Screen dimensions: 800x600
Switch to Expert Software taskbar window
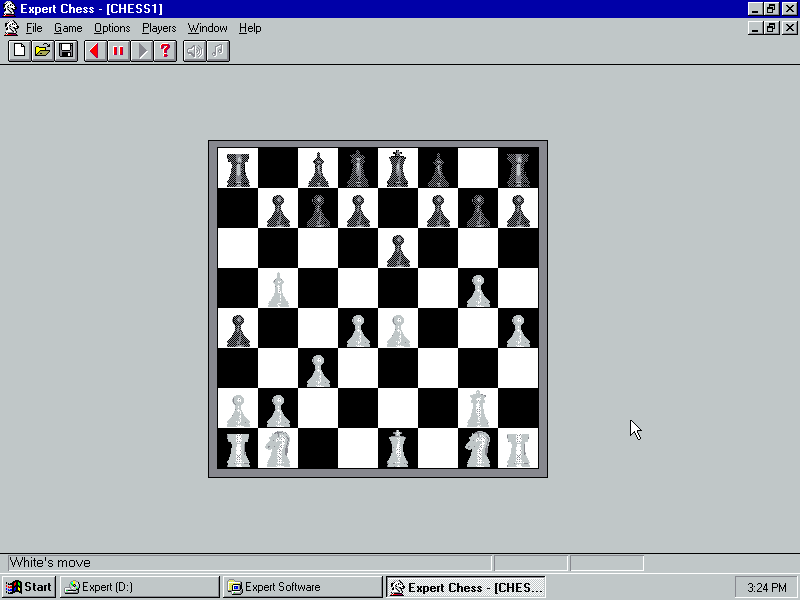coord(303,587)
